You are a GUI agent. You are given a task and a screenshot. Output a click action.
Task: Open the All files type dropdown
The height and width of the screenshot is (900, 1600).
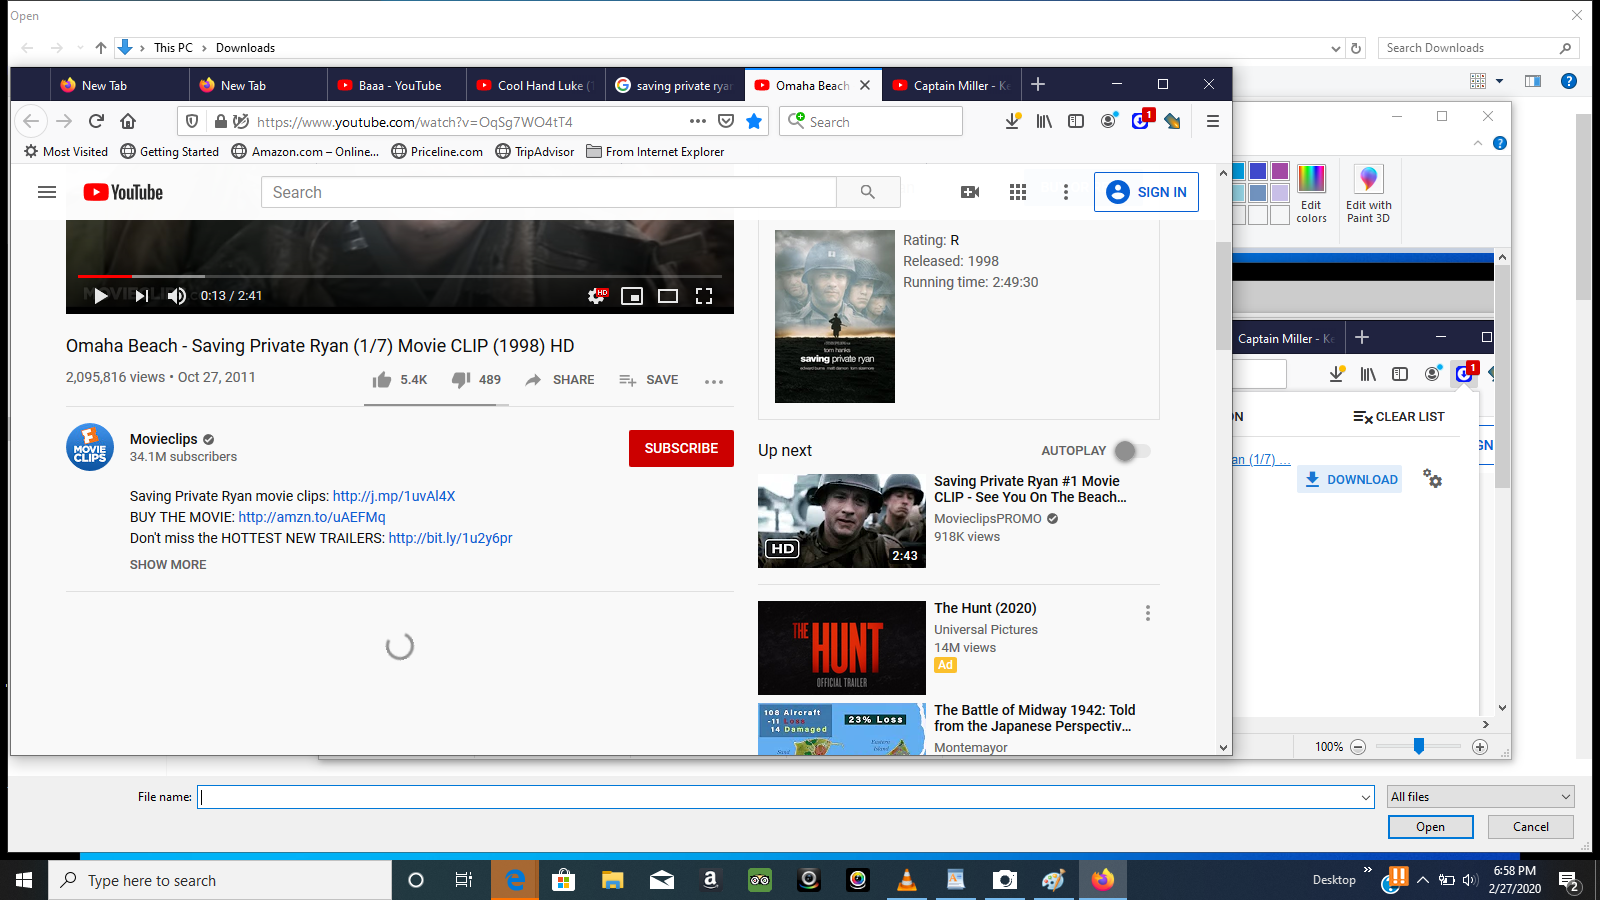(x=1480, y=797)
